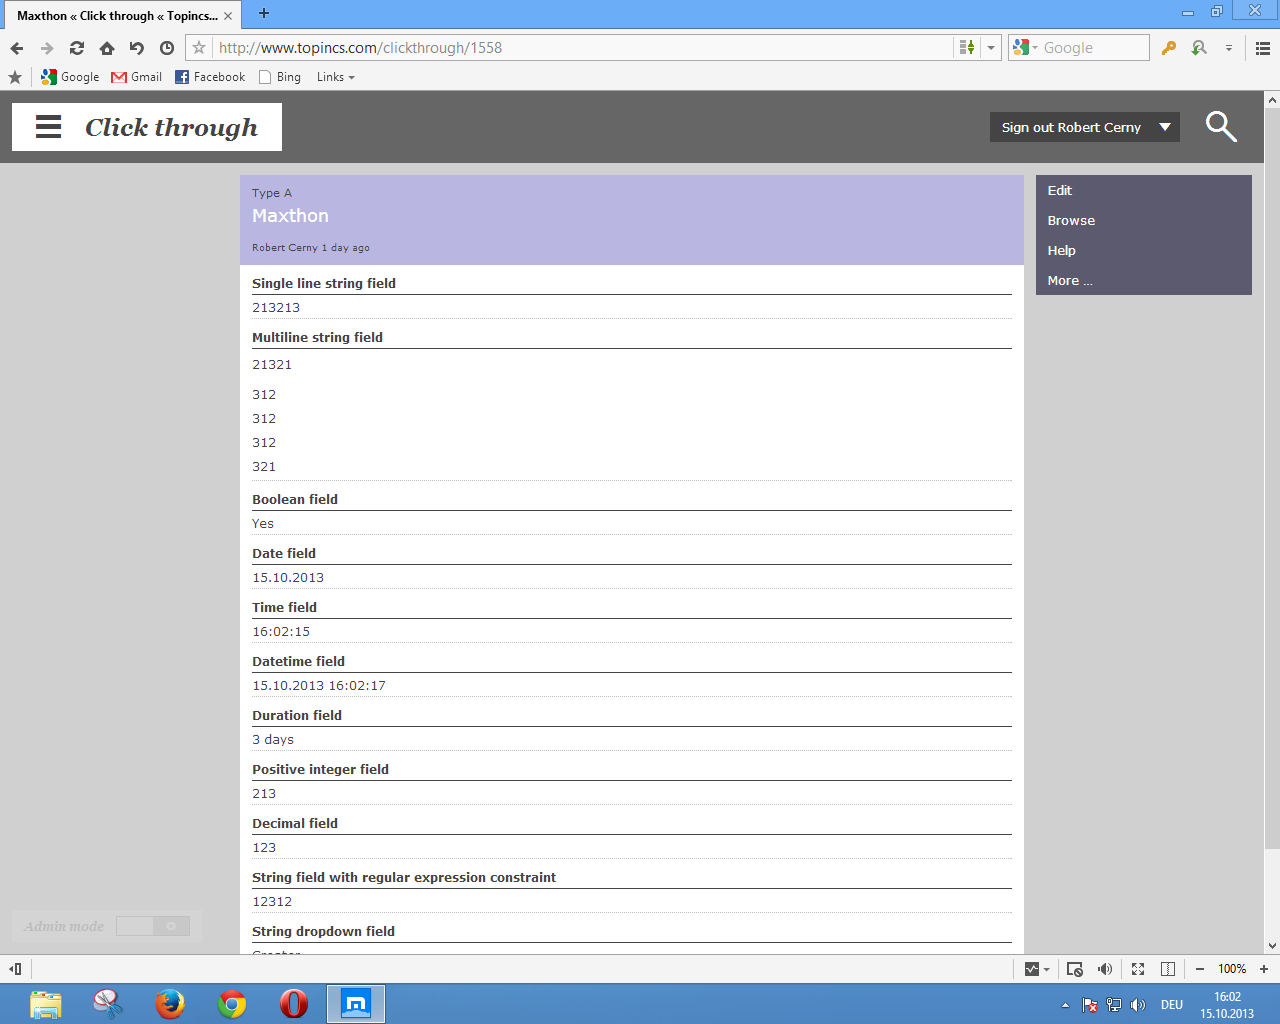Open the Click through hamburger menu
The image size is (1280, 1024).
[x=48, y=127]
